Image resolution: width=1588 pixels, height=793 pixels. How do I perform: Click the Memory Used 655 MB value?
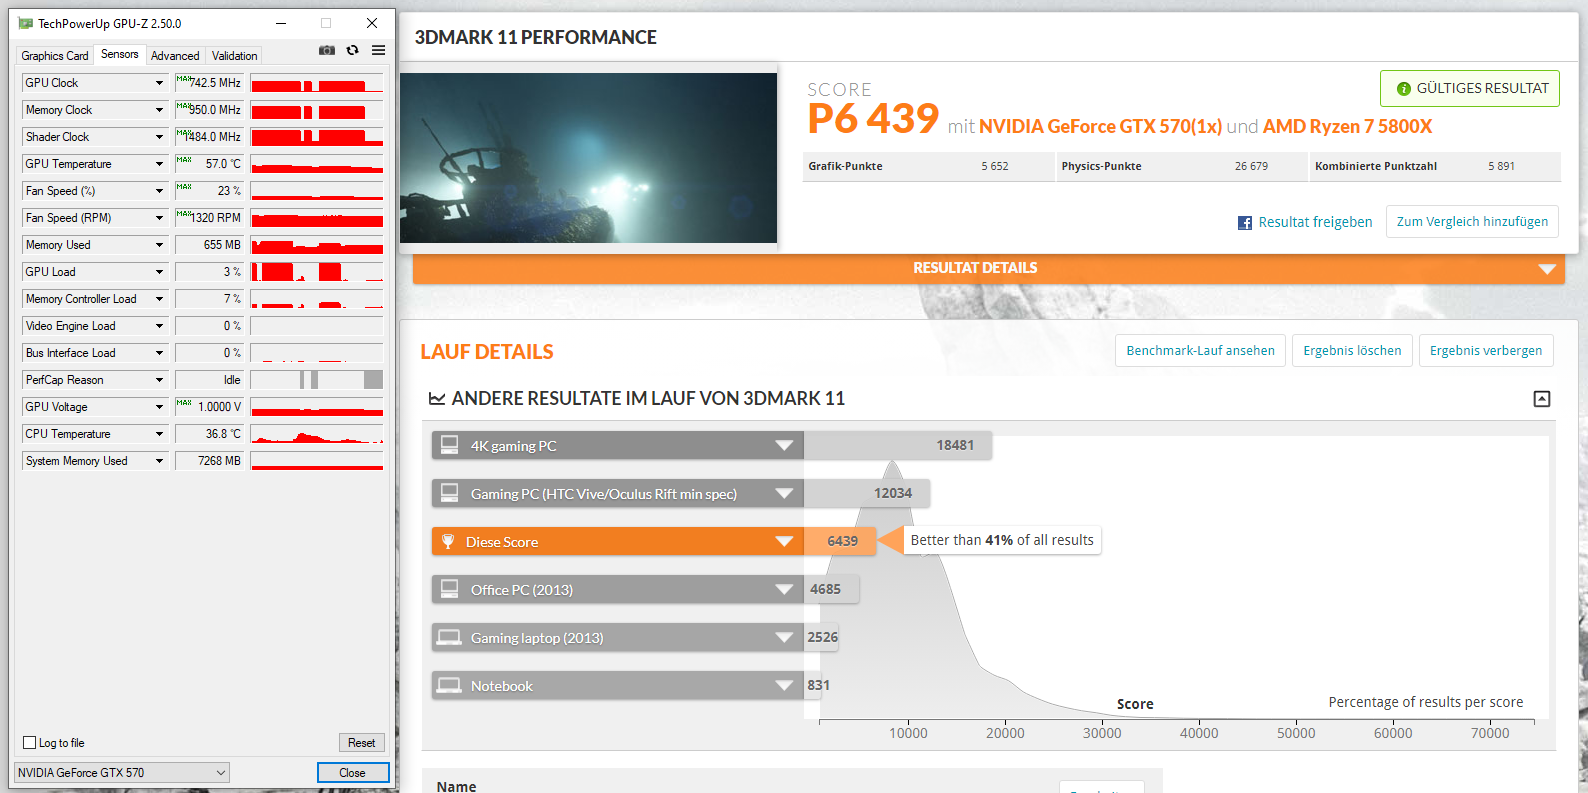[210, 245]
